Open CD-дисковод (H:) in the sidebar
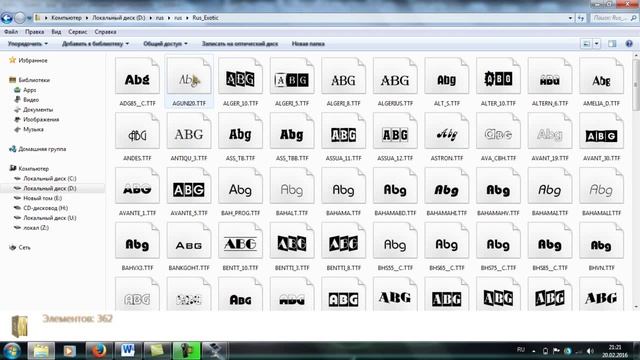The width and height of the screenshot is (640, 360). [45, 208]
